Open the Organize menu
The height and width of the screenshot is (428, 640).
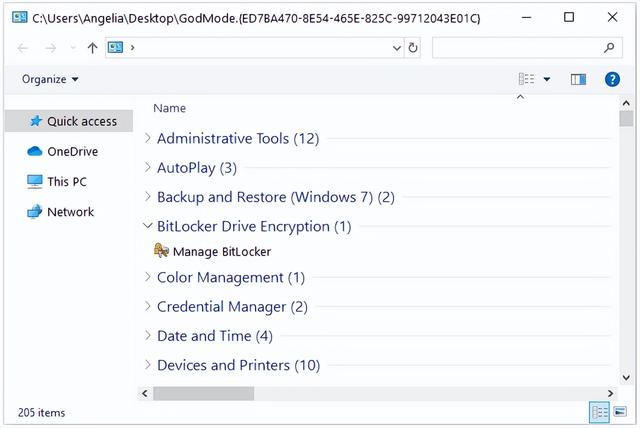[x=50, y=79]
